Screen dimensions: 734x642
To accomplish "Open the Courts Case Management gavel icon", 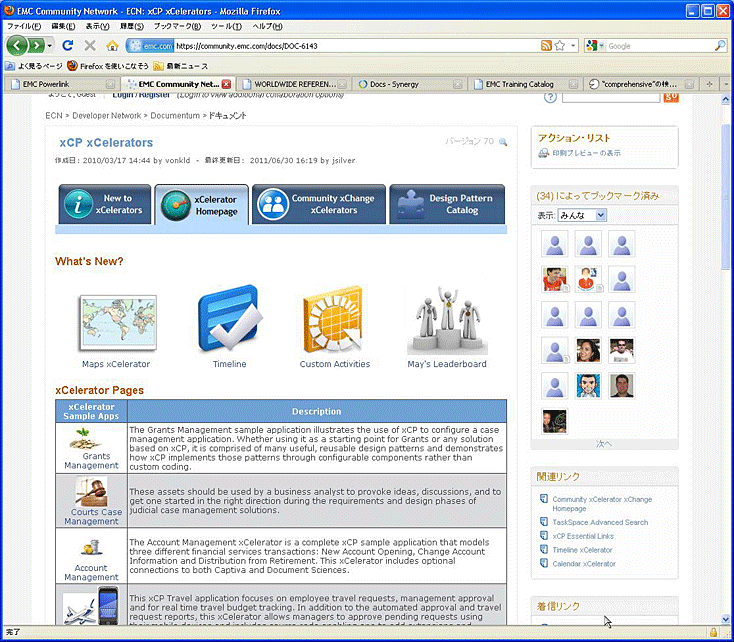I will pos(91,493).
